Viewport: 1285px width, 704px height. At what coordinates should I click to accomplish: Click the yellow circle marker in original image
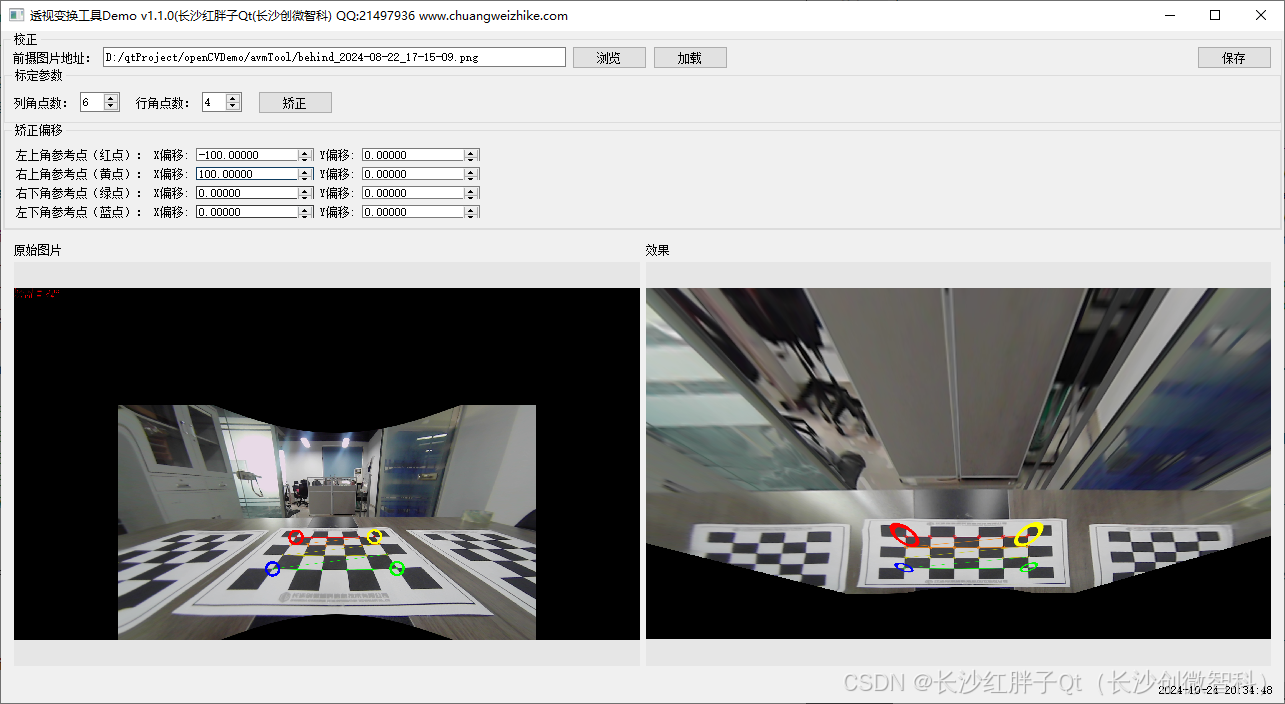tap(374, 537)
